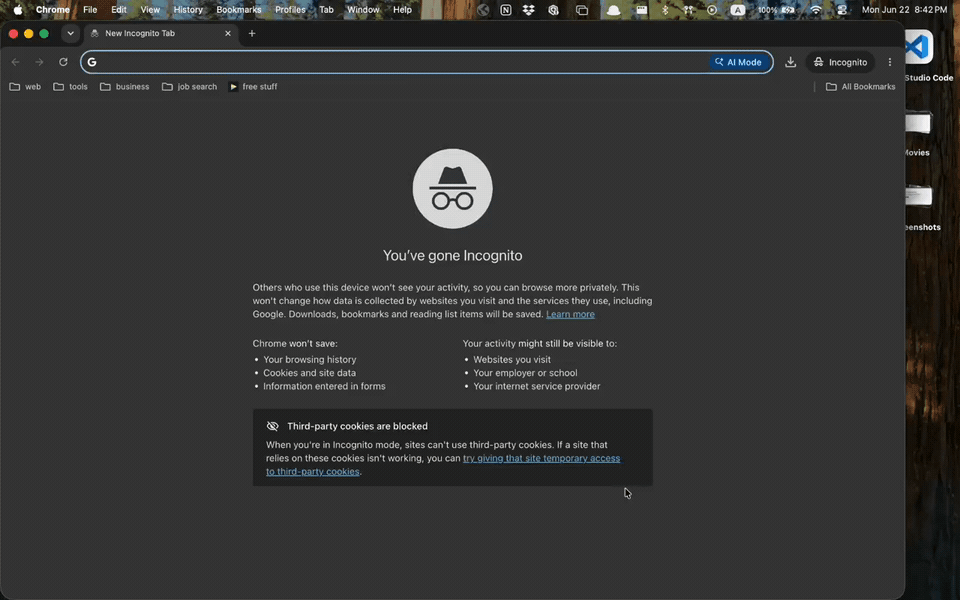Click the Google G icon in address bar
The image size is (960, 600).
[92, 62]
